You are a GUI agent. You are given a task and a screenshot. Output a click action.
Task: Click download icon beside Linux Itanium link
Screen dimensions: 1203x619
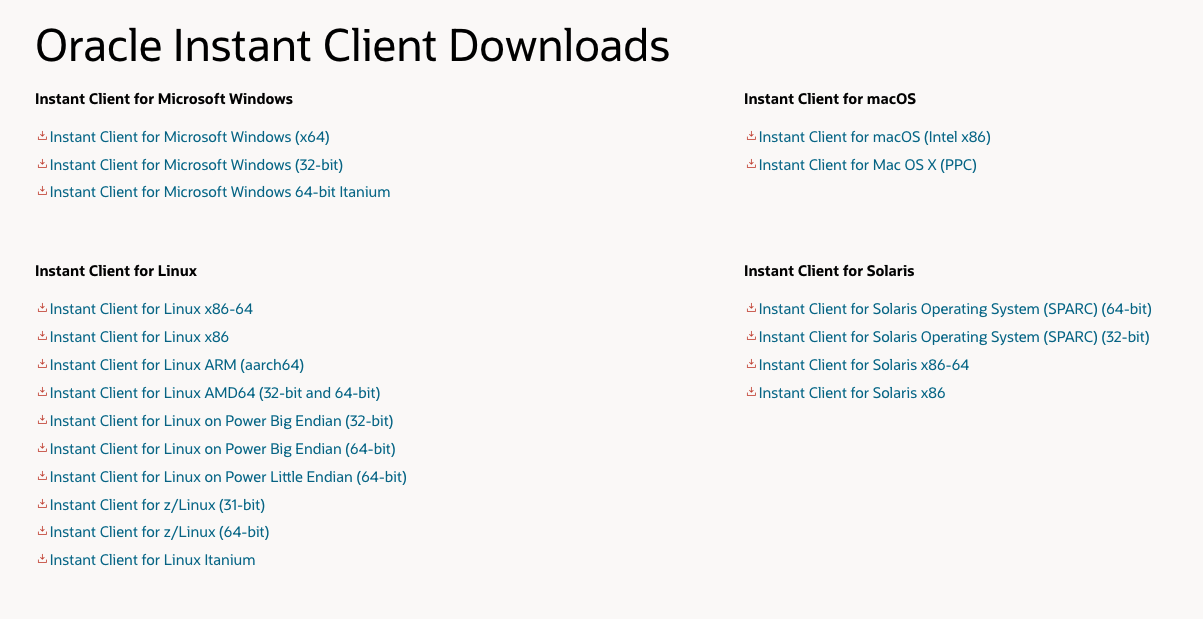42,559
